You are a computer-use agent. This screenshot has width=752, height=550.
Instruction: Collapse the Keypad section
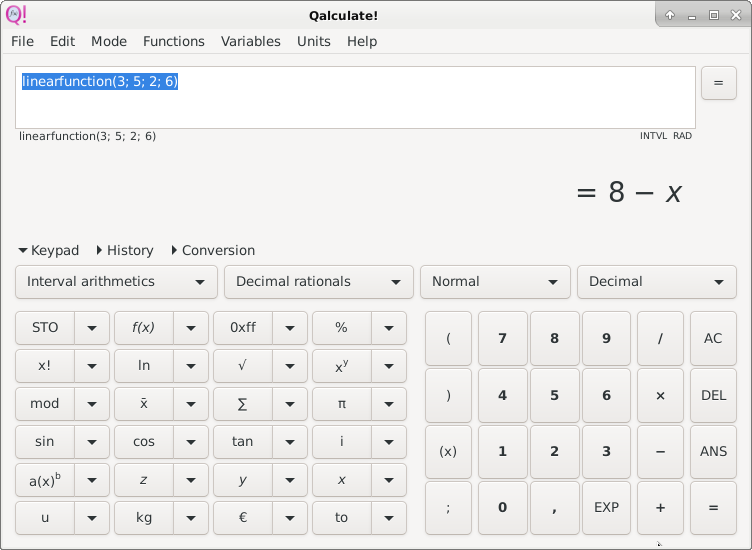pyautogui.click(x=48, y=250)
